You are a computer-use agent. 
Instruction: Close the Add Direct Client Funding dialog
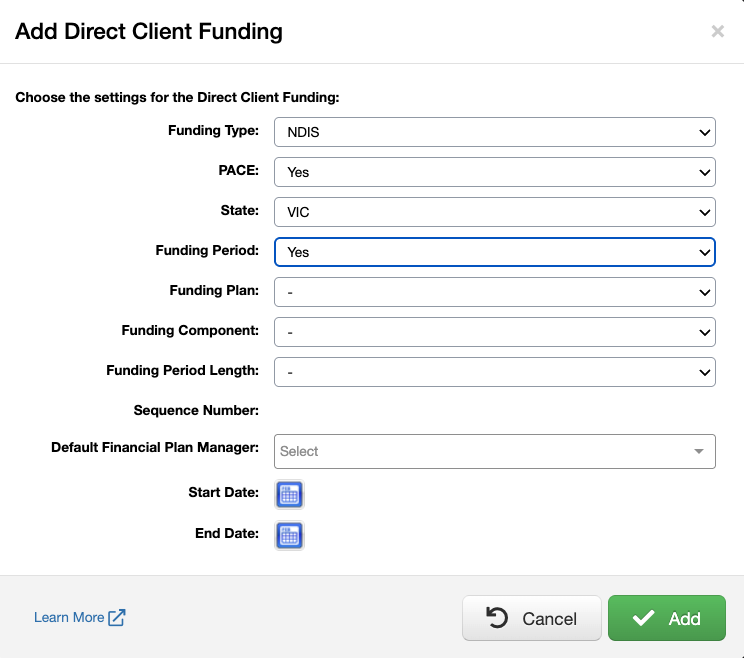pos(717,32)
